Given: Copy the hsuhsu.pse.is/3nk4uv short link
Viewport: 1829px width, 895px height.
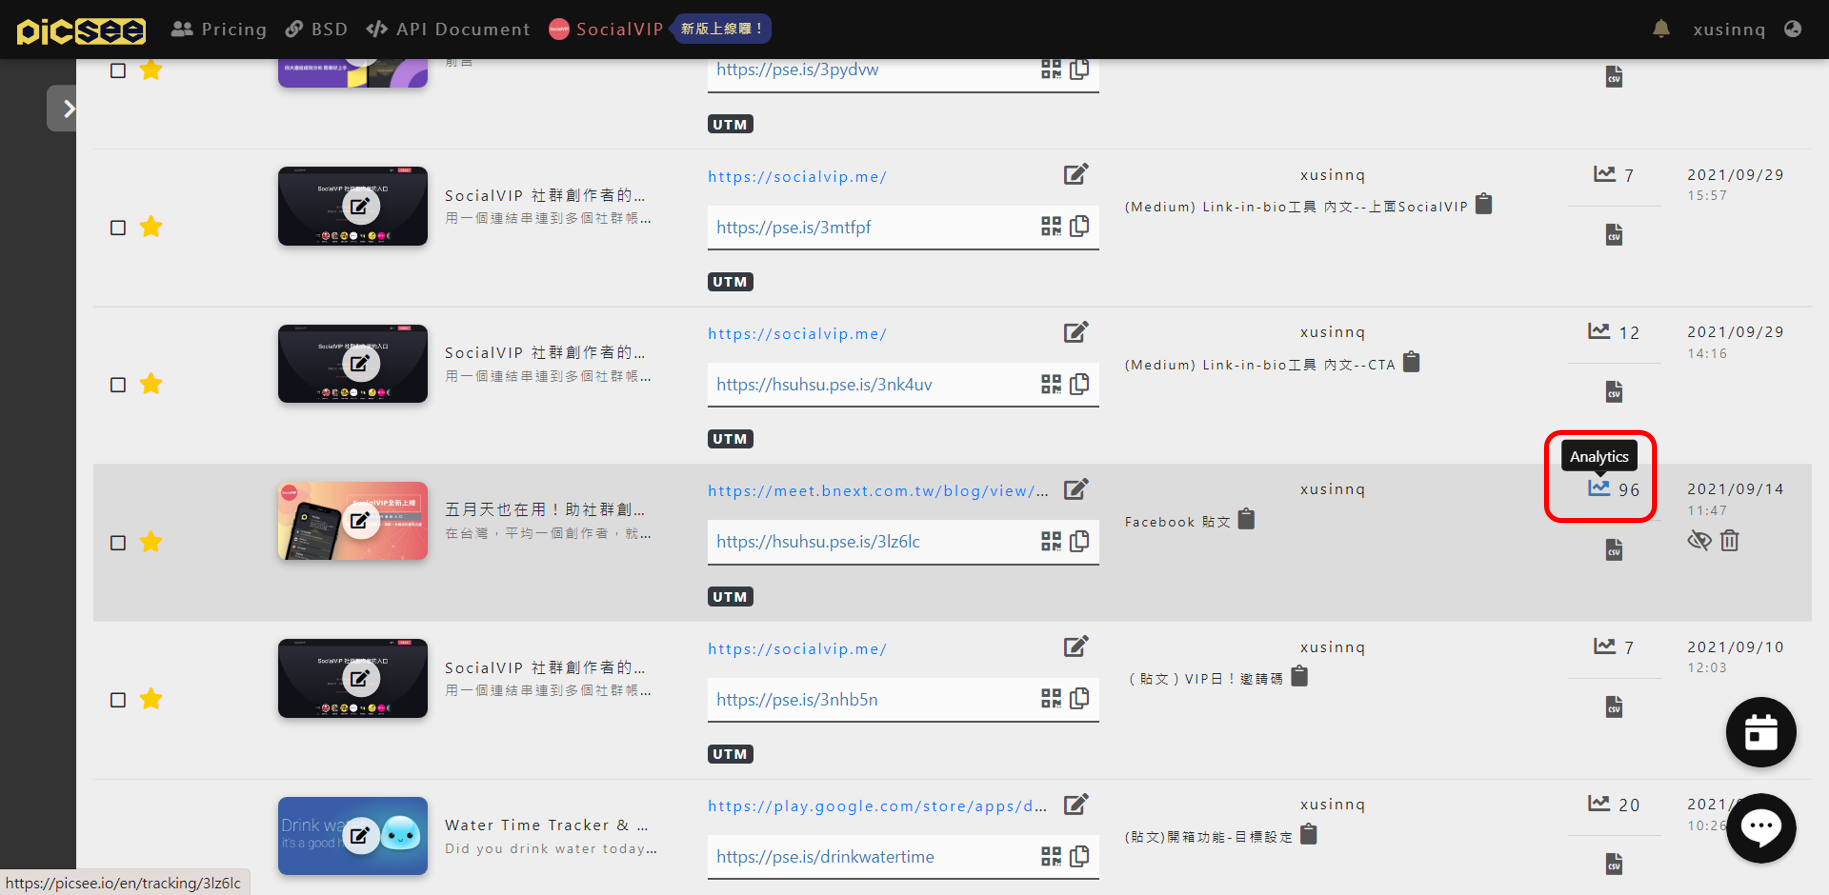Looking at the screenshot, I should (1080, 384).
